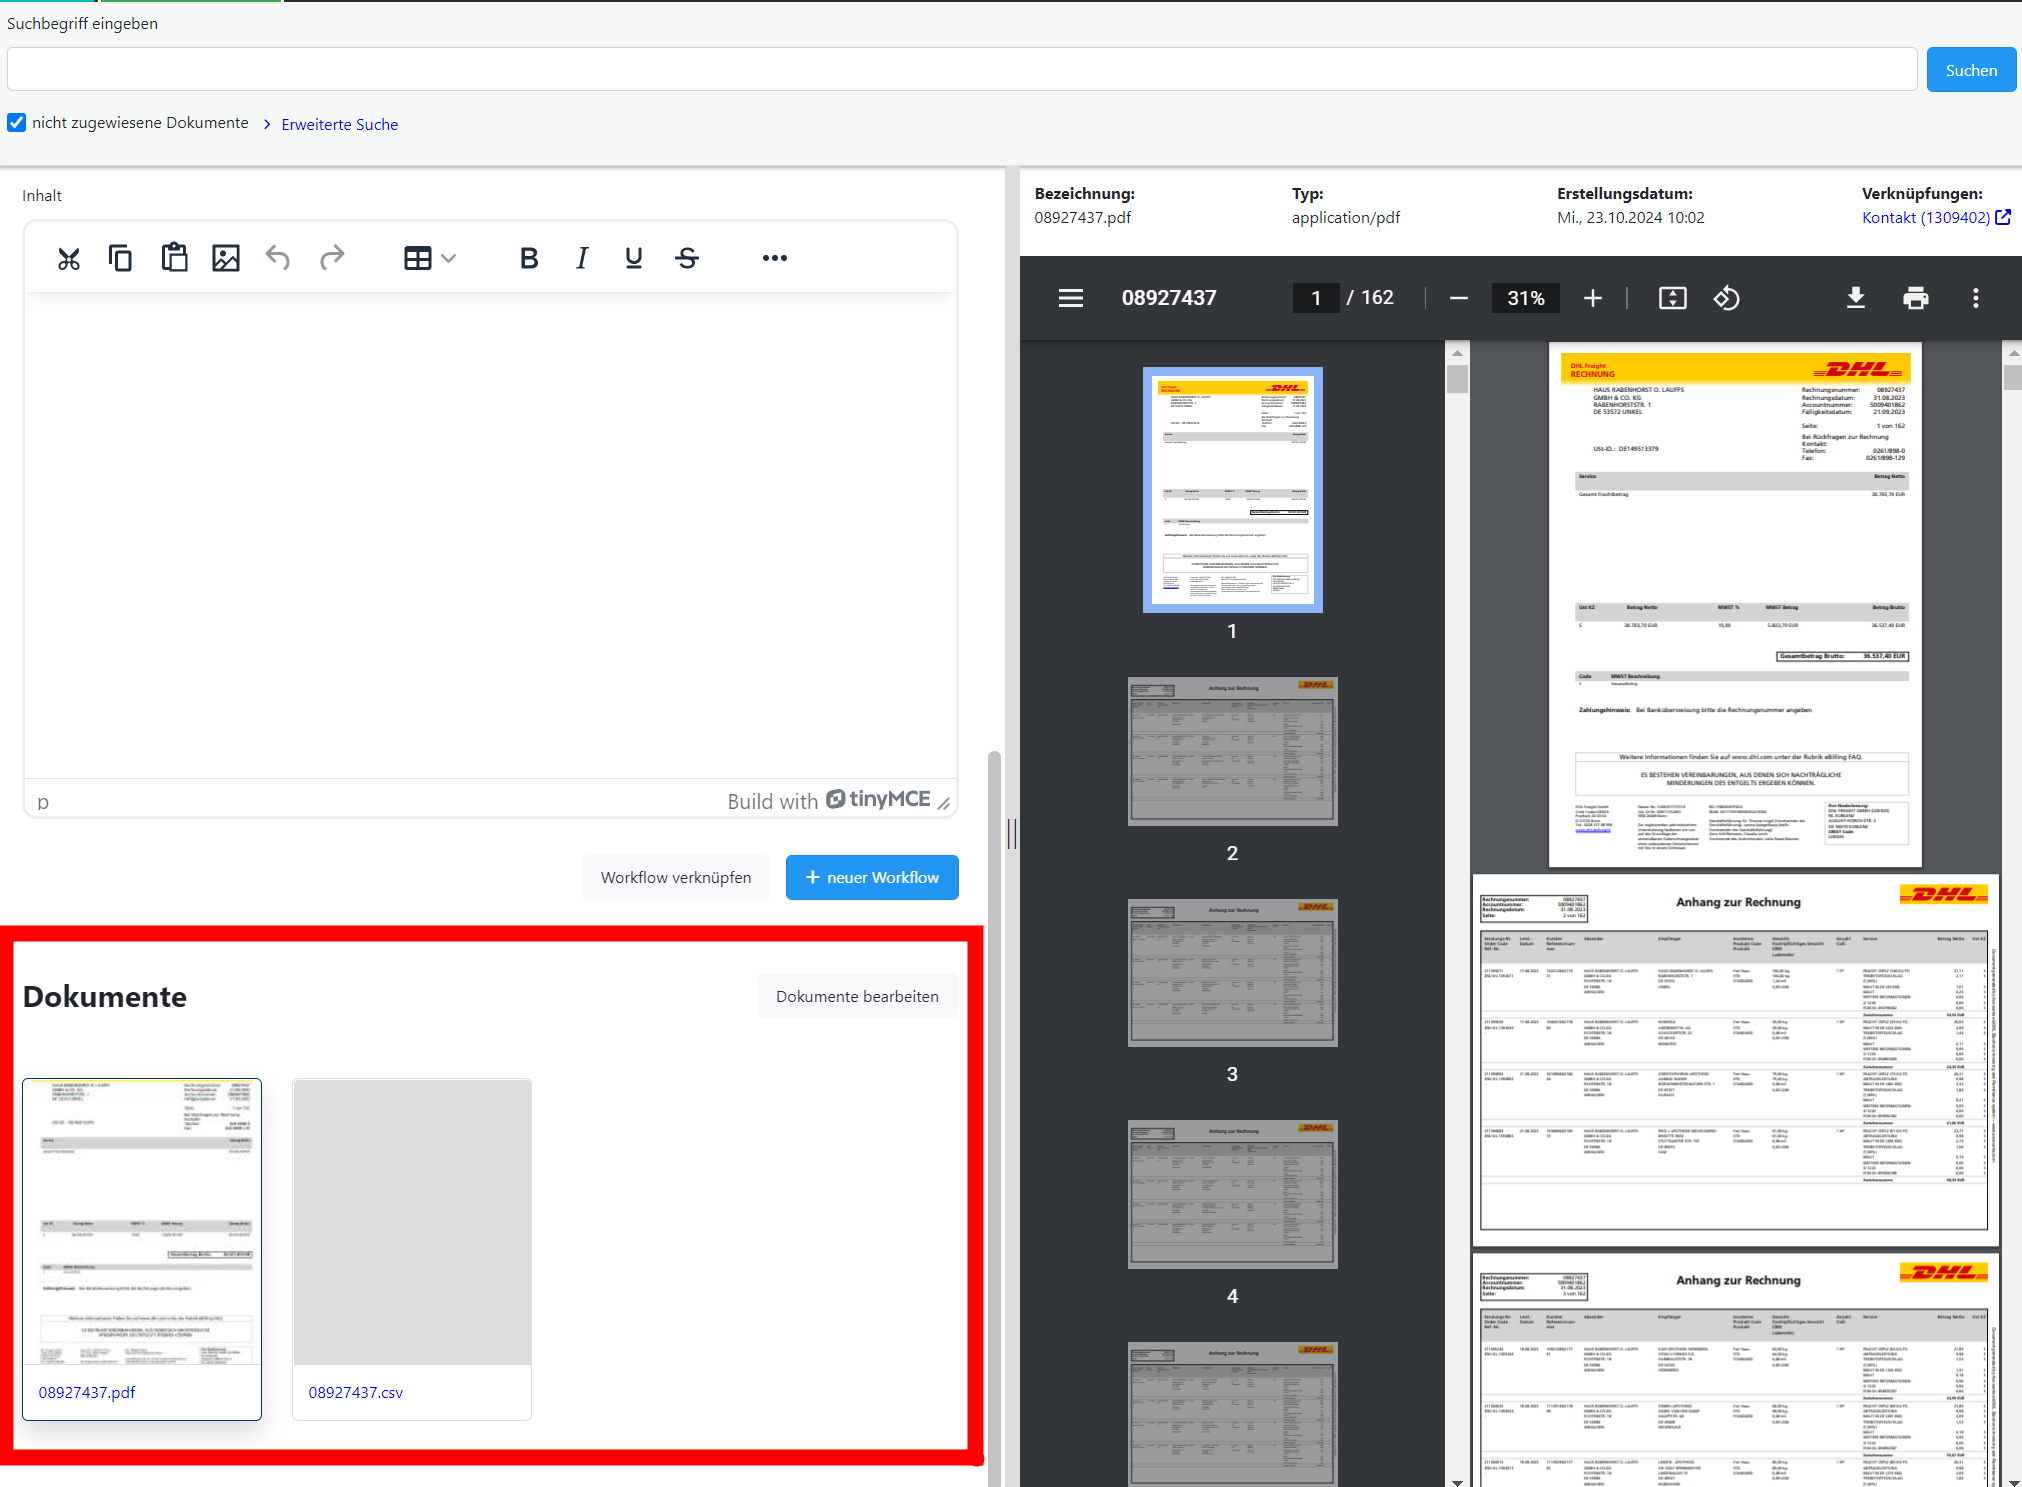Print the PDF document
Image resolution: width=2022 pixels, height=1487 pixels.
[1915, 298]
